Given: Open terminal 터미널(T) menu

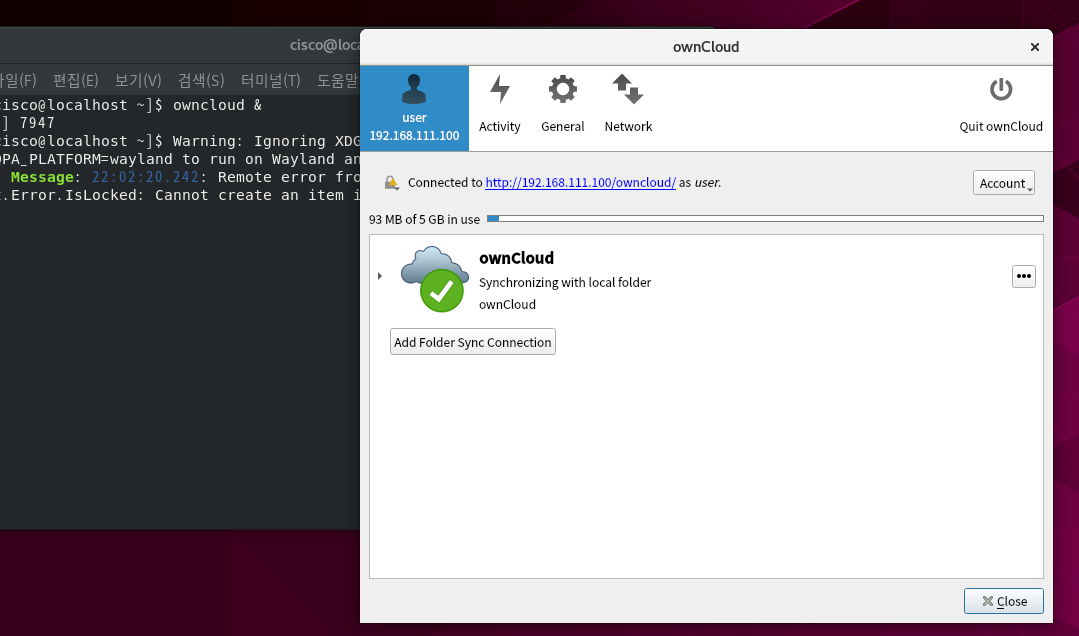Looking at the screenshot, I should click(x=270, y=81).
